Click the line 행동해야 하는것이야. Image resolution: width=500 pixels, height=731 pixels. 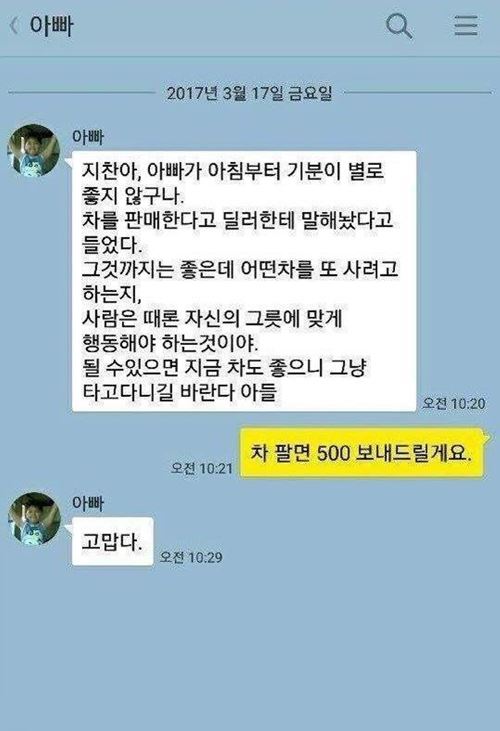pyautogui.click(x=170, y=343)
